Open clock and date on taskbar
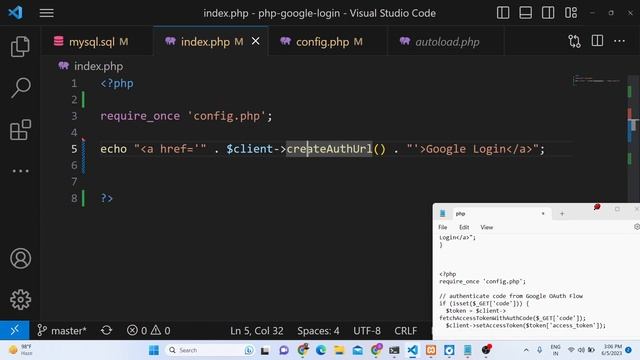 click(x=611, y=350)
